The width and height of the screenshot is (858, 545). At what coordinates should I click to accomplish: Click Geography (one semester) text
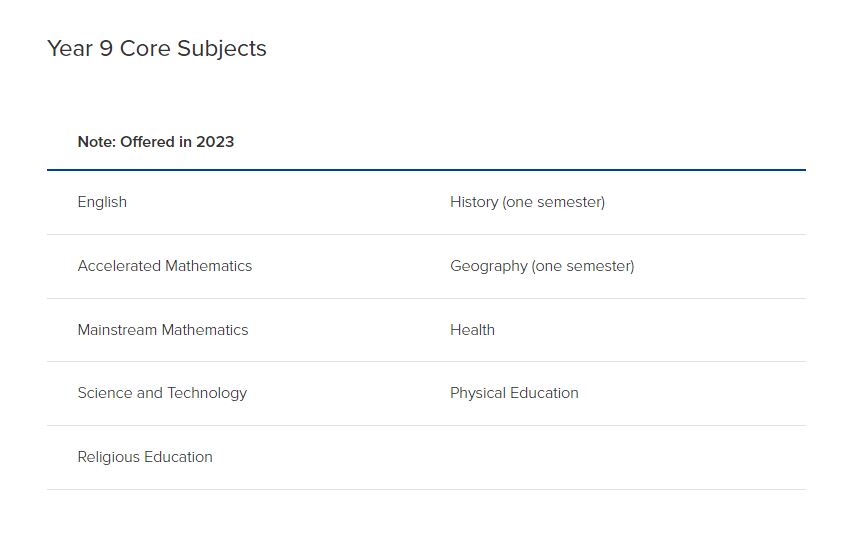click(x=542, y=266)
